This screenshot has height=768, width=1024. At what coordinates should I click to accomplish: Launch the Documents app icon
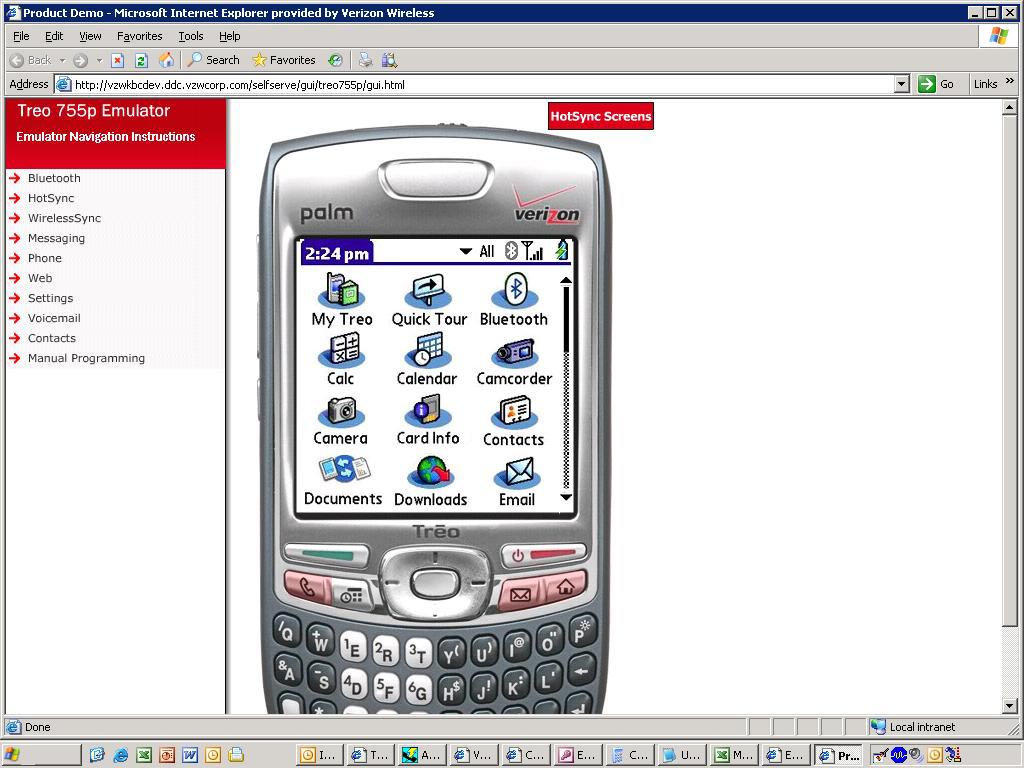(x=343, y=480)
